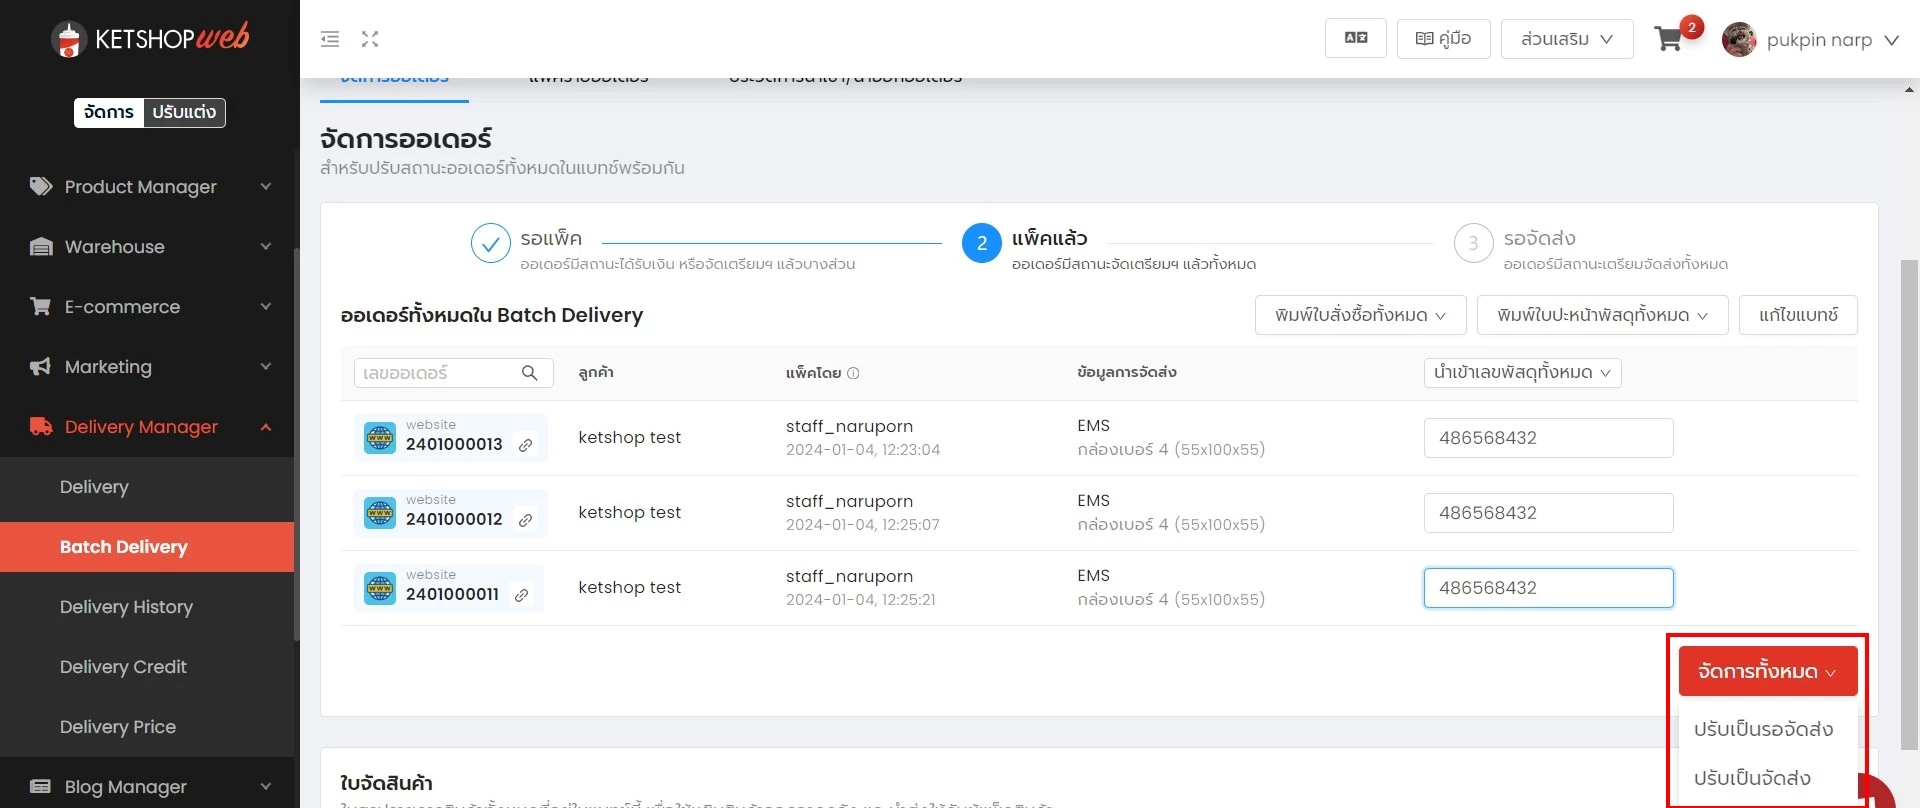Click website globe icon for order 2401000012

pyautogui.click(x=380, y=513)
